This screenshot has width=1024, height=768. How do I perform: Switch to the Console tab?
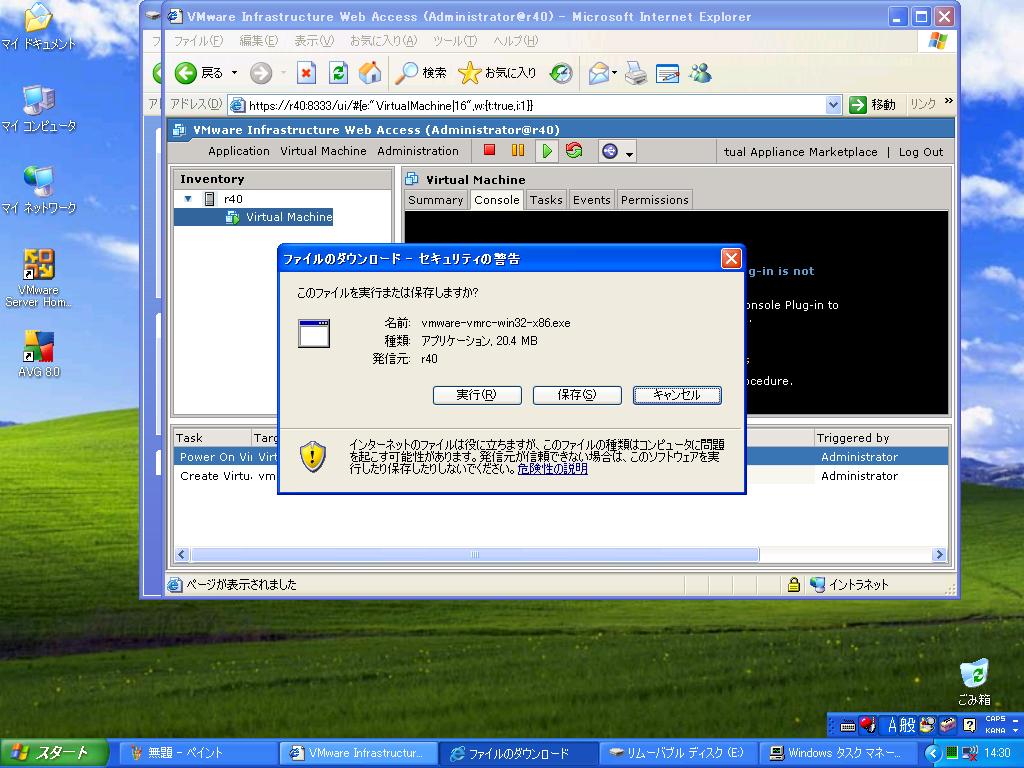point(497,200)
